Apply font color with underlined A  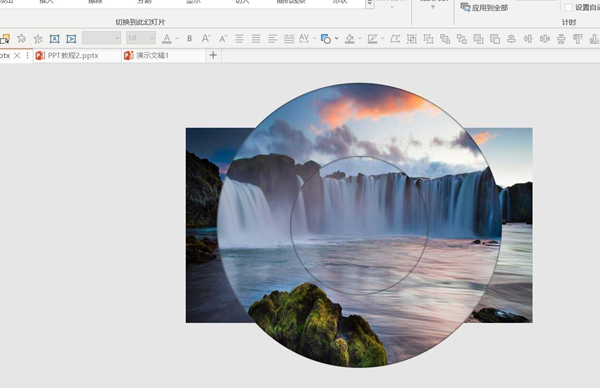[166, 39]
